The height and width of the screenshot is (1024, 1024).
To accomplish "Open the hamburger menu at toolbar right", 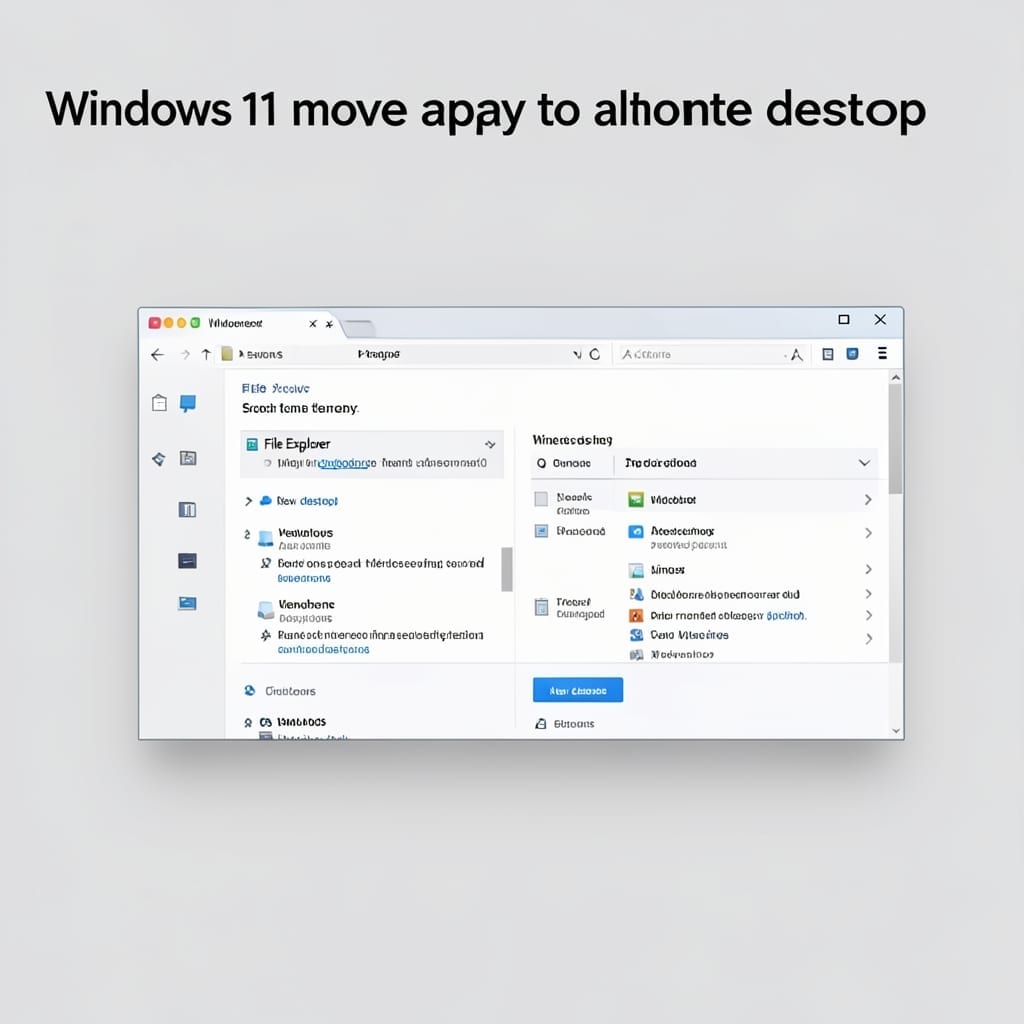I will 882,353.
